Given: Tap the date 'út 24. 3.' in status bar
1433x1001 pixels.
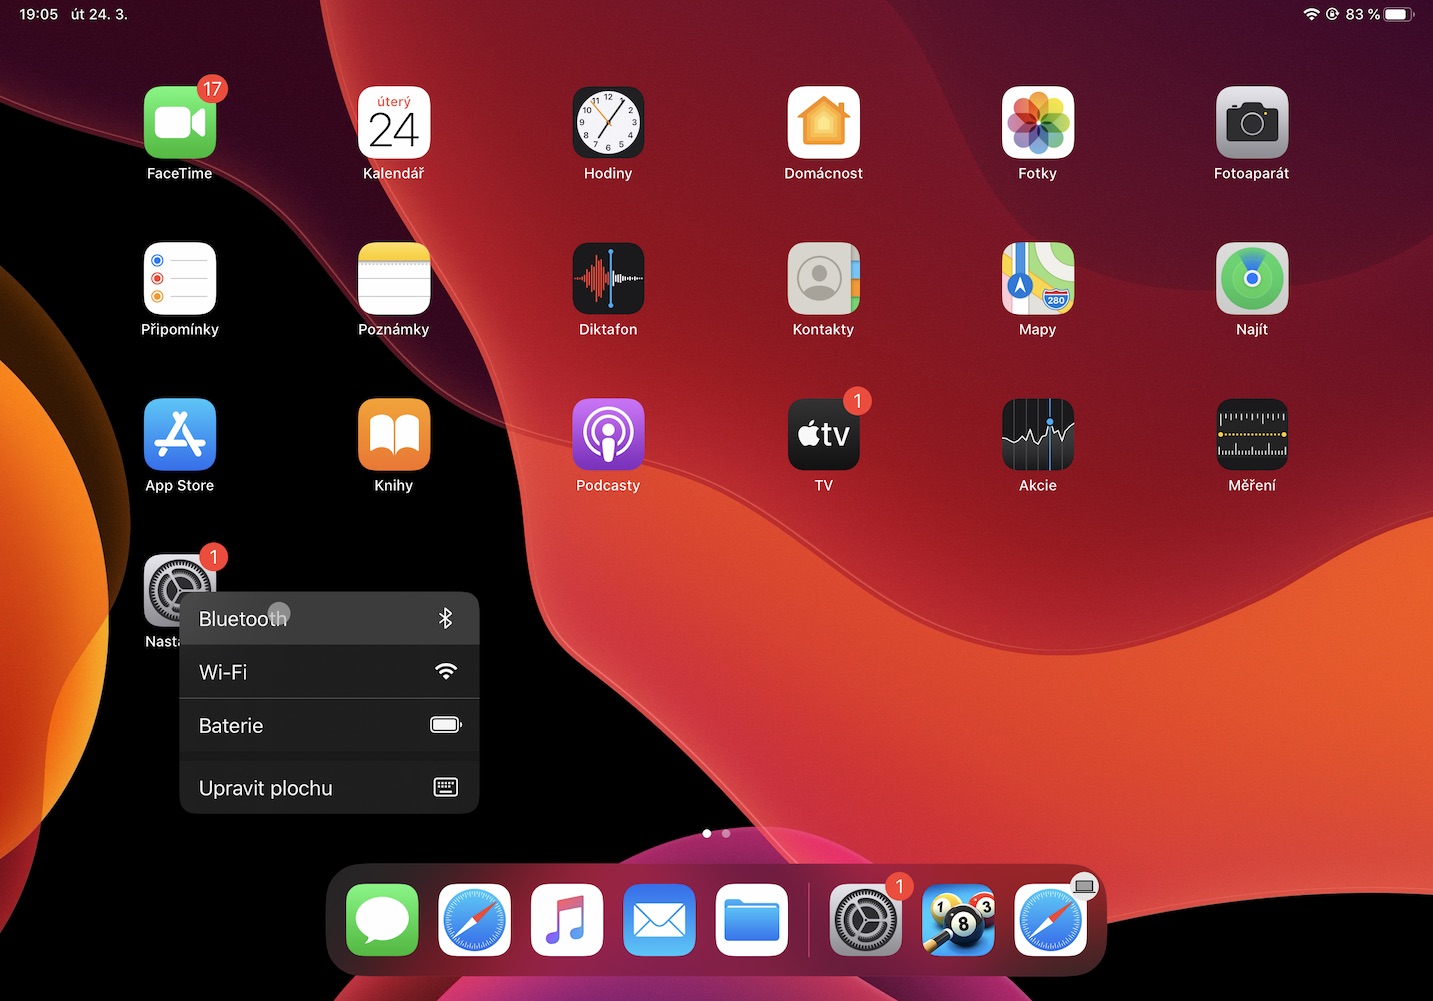Looking at the screenshot, I should (x=99, y=14).
